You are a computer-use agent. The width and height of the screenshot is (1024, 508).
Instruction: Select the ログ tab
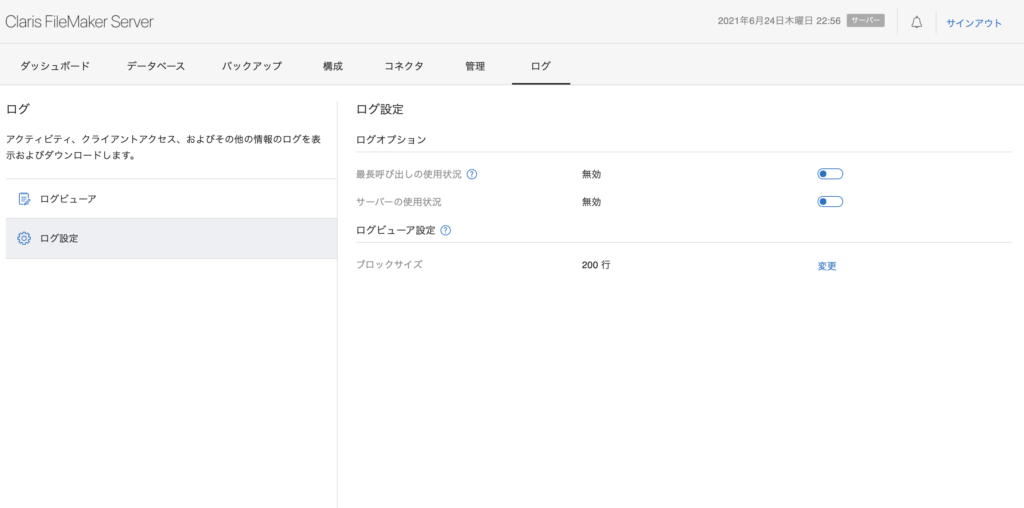[540, 66]
